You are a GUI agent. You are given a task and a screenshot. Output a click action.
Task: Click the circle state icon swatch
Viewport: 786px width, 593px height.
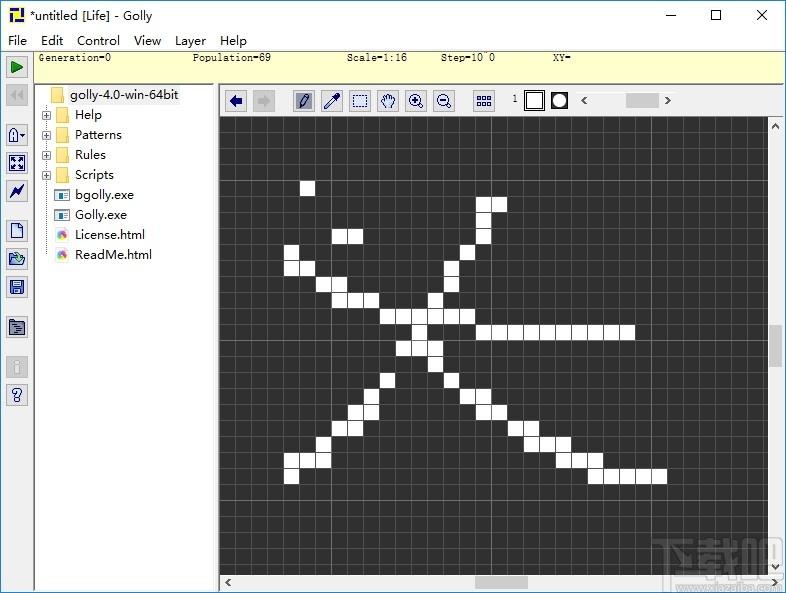559,101
